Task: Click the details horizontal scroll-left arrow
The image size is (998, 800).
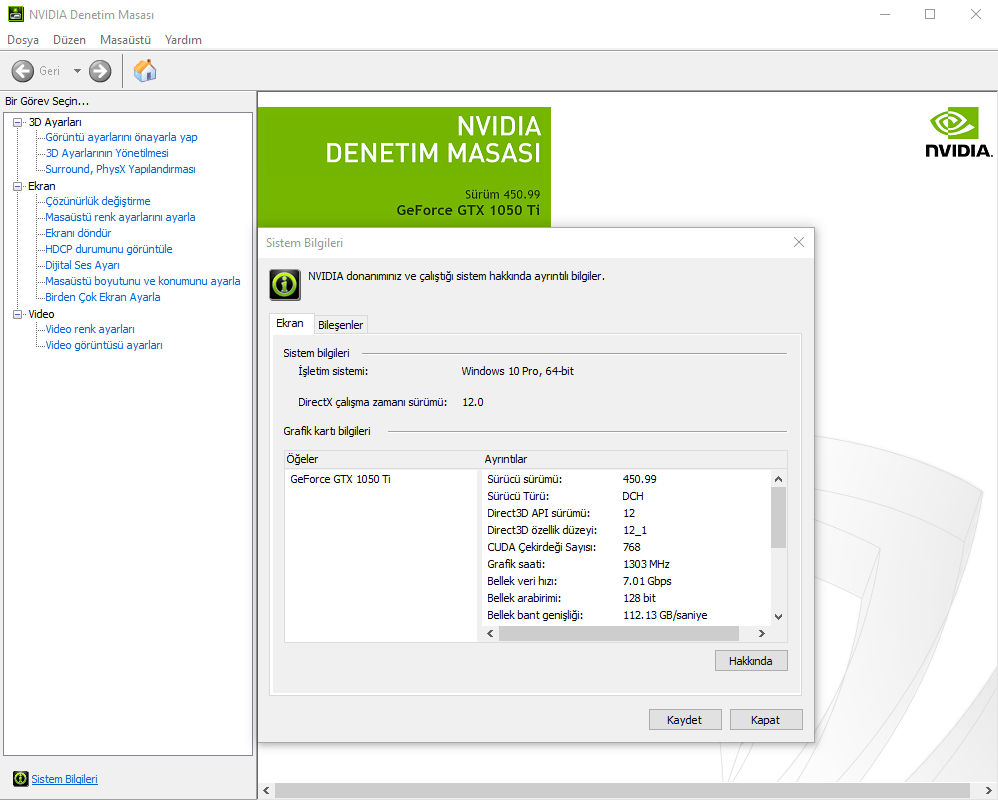Action: pyautogui.click(x=490, y=633)
